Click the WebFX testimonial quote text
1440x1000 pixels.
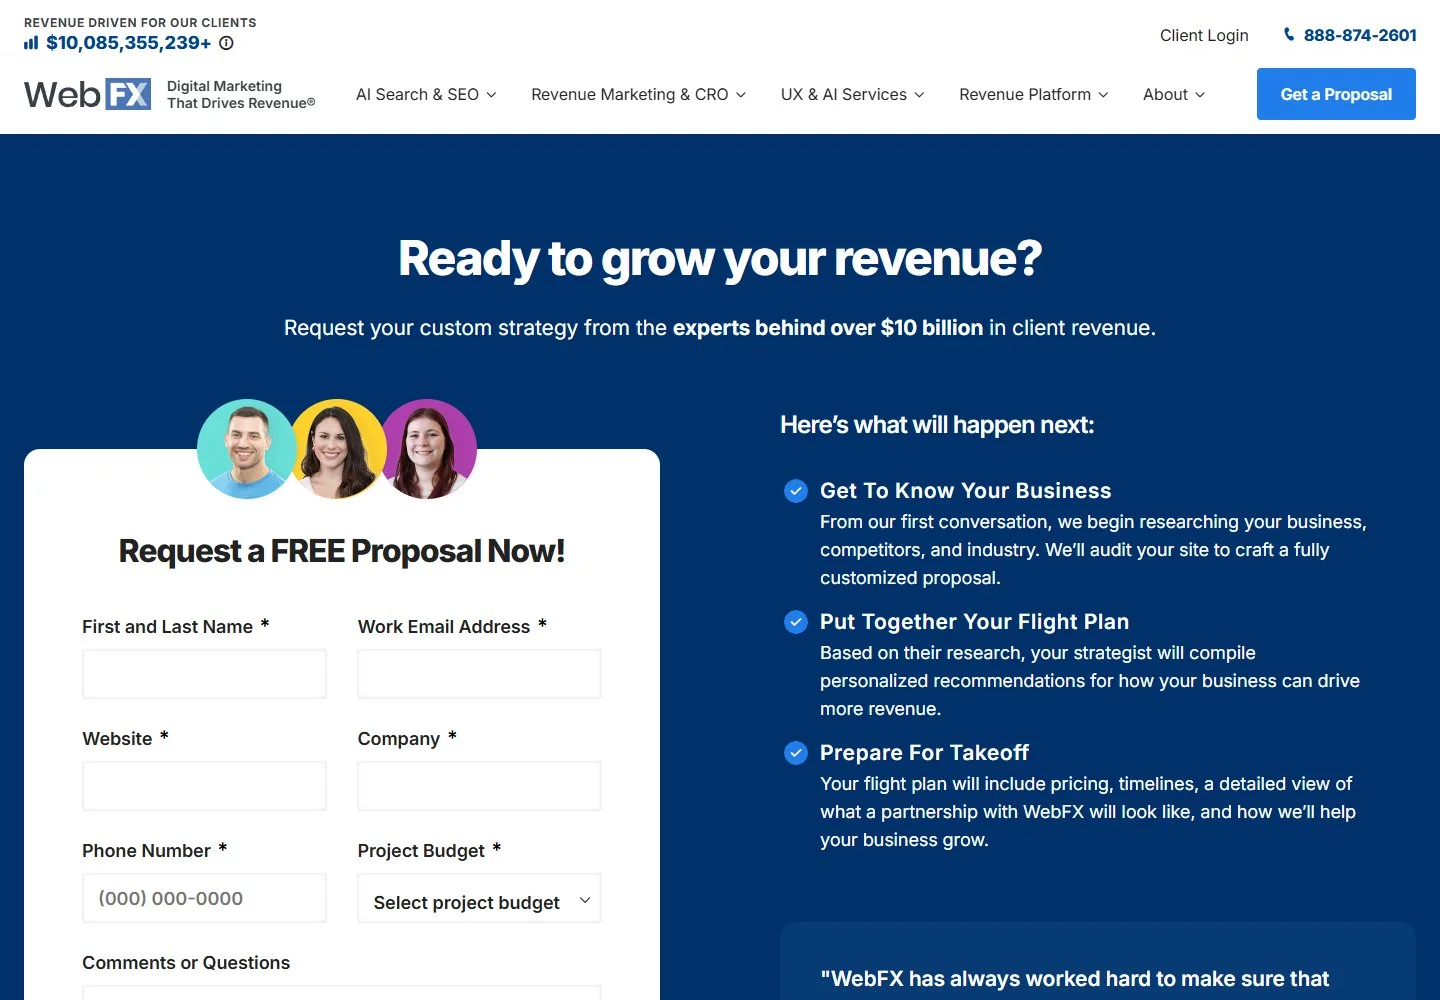1075,979
